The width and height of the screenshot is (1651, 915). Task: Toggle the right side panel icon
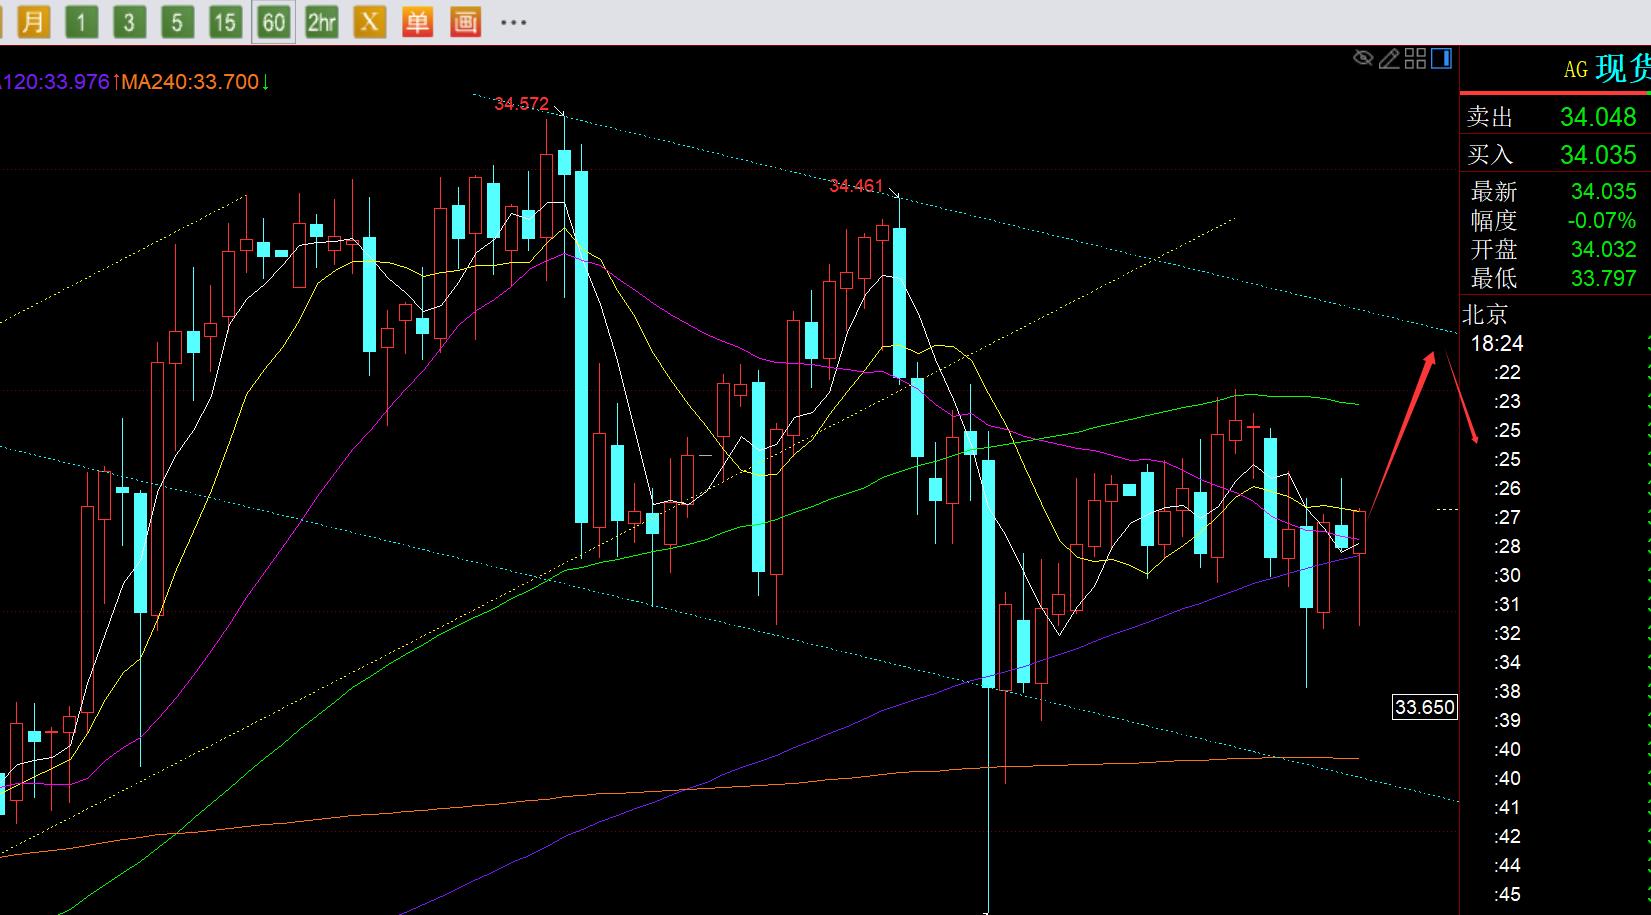pos(1441,59)
